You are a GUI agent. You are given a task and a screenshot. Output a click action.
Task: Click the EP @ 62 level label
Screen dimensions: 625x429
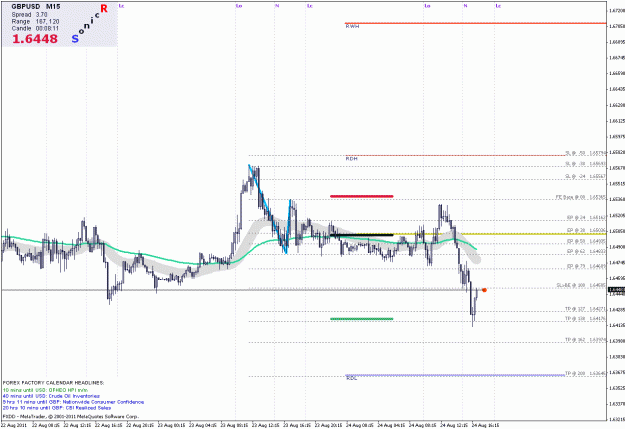(x=586, y=251)
